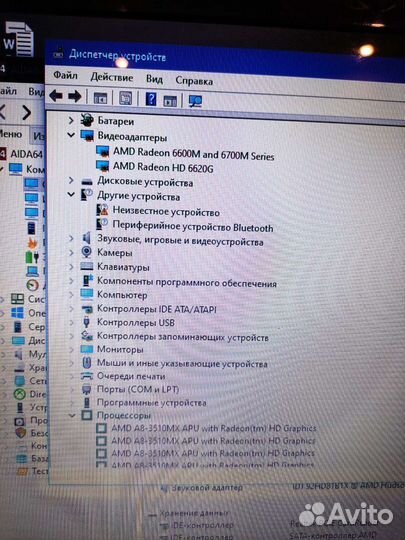Screen dimensions: 405x540
Task: Click Windows logo icon in AIDA64 tree
Action: pyautogui.click(x=17, y=312)
